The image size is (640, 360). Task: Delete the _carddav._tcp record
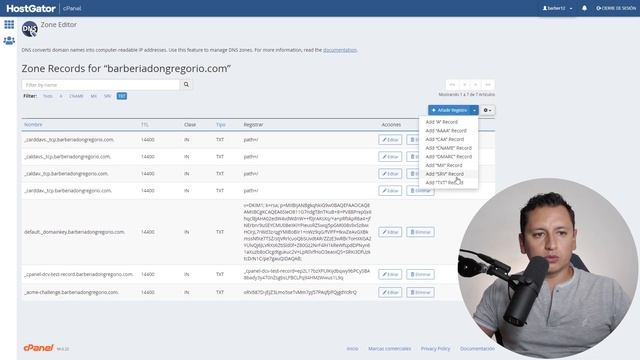coord(420,191)
